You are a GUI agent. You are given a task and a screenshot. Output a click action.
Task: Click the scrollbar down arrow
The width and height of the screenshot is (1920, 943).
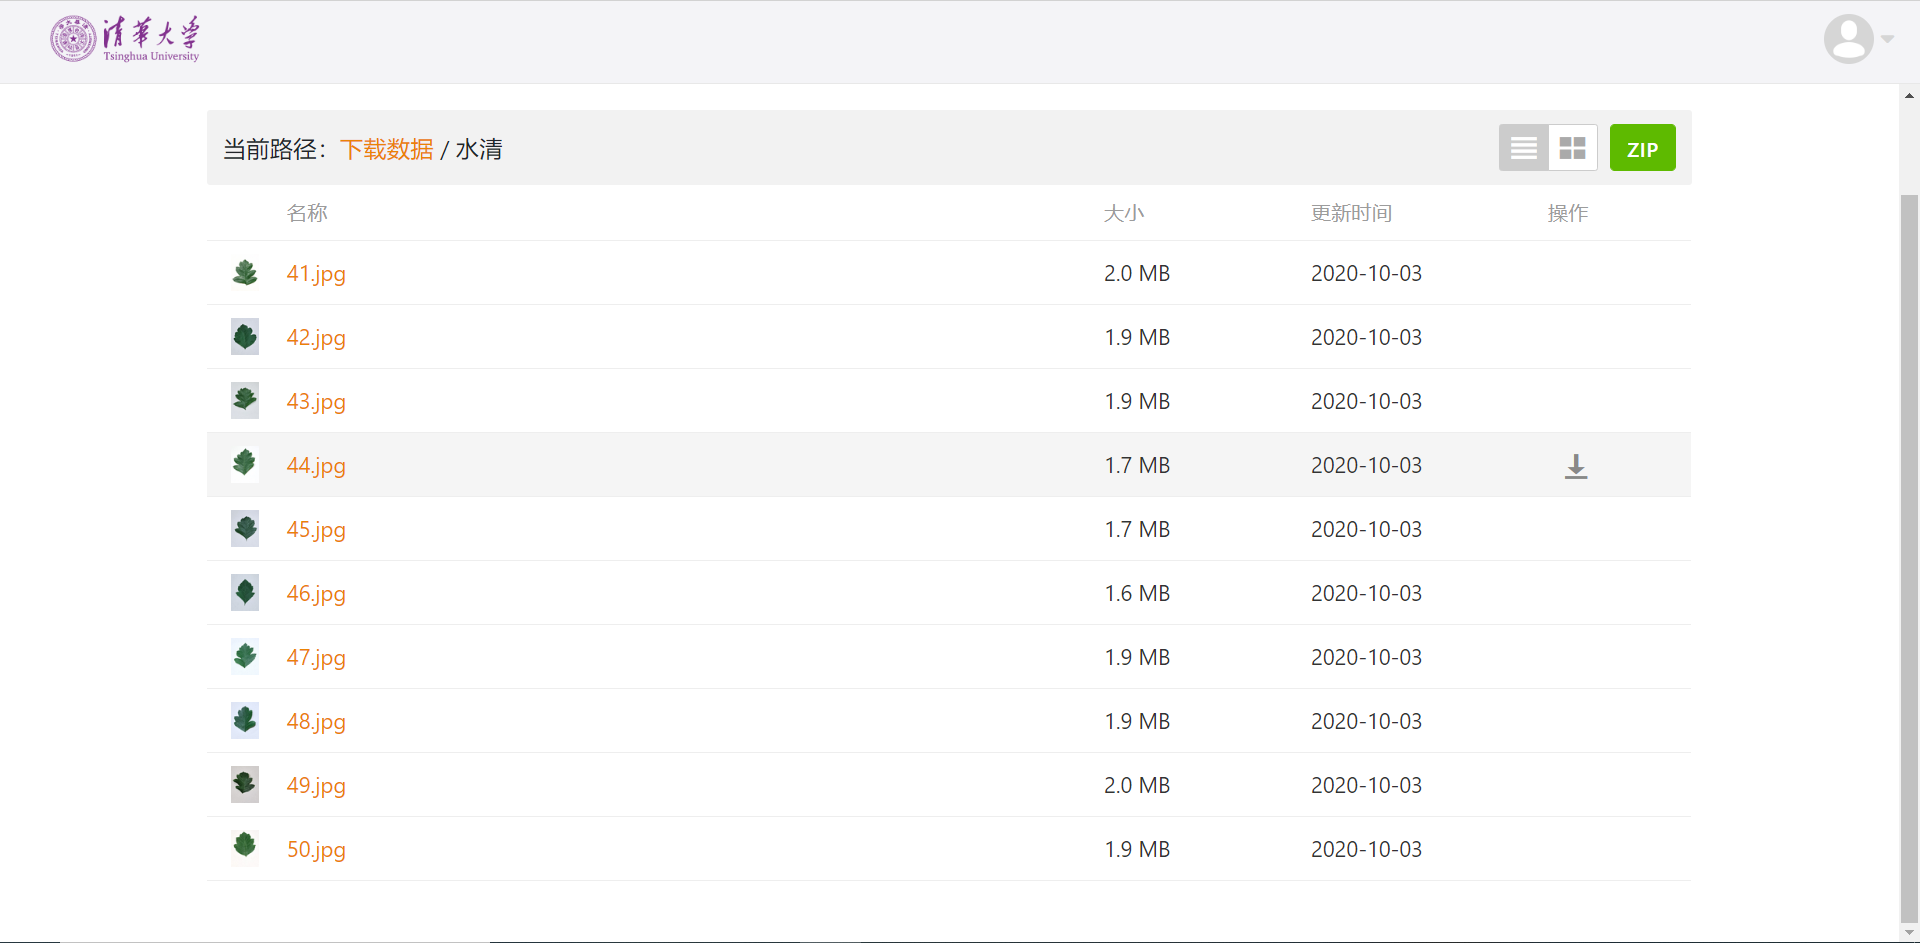1909,933
